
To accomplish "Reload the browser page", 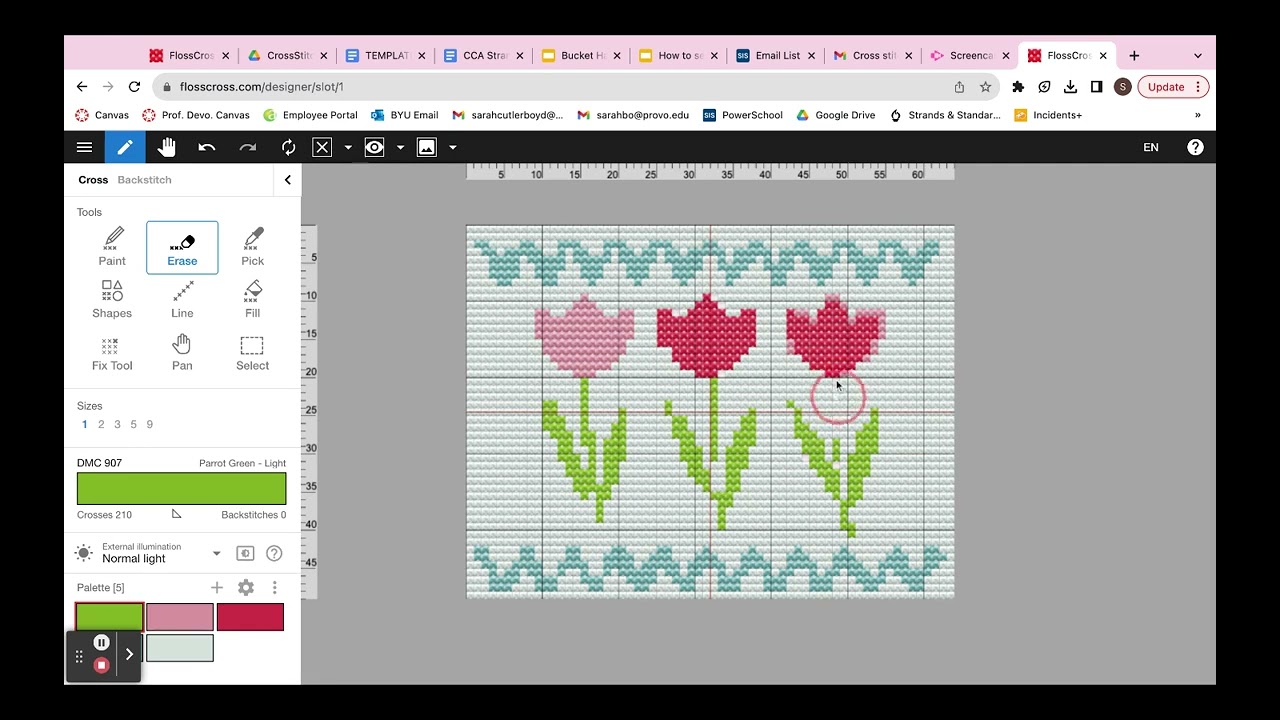I will [135, 87].
